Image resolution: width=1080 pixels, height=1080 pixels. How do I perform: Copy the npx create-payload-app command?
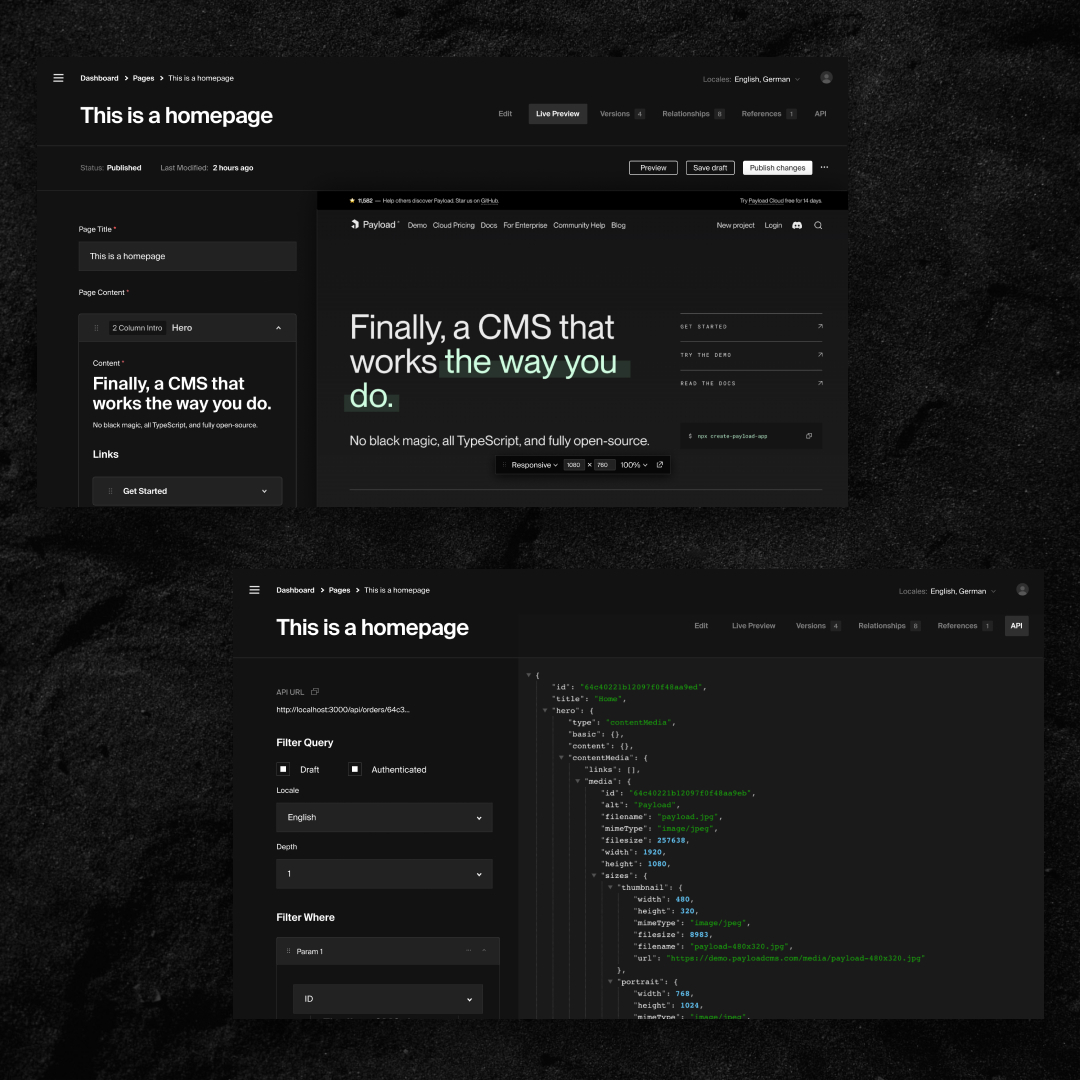point(809,436)
